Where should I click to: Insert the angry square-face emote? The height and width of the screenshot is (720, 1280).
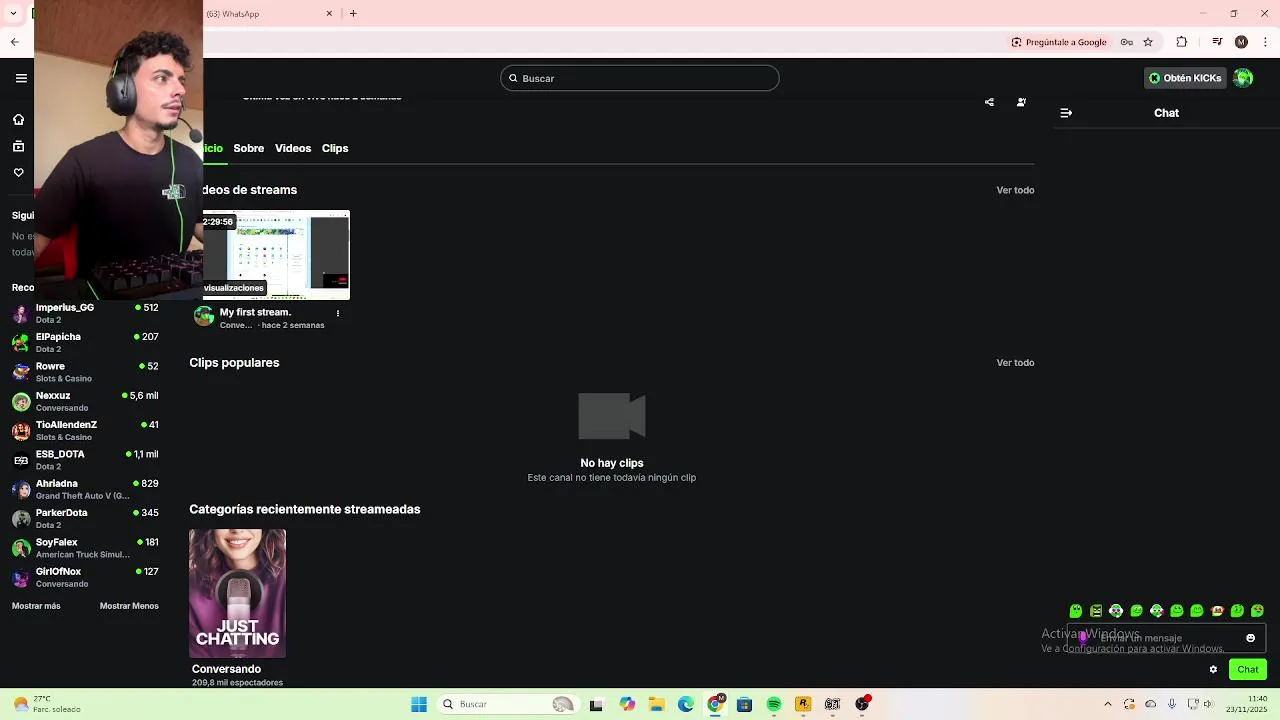[1096, 611]
